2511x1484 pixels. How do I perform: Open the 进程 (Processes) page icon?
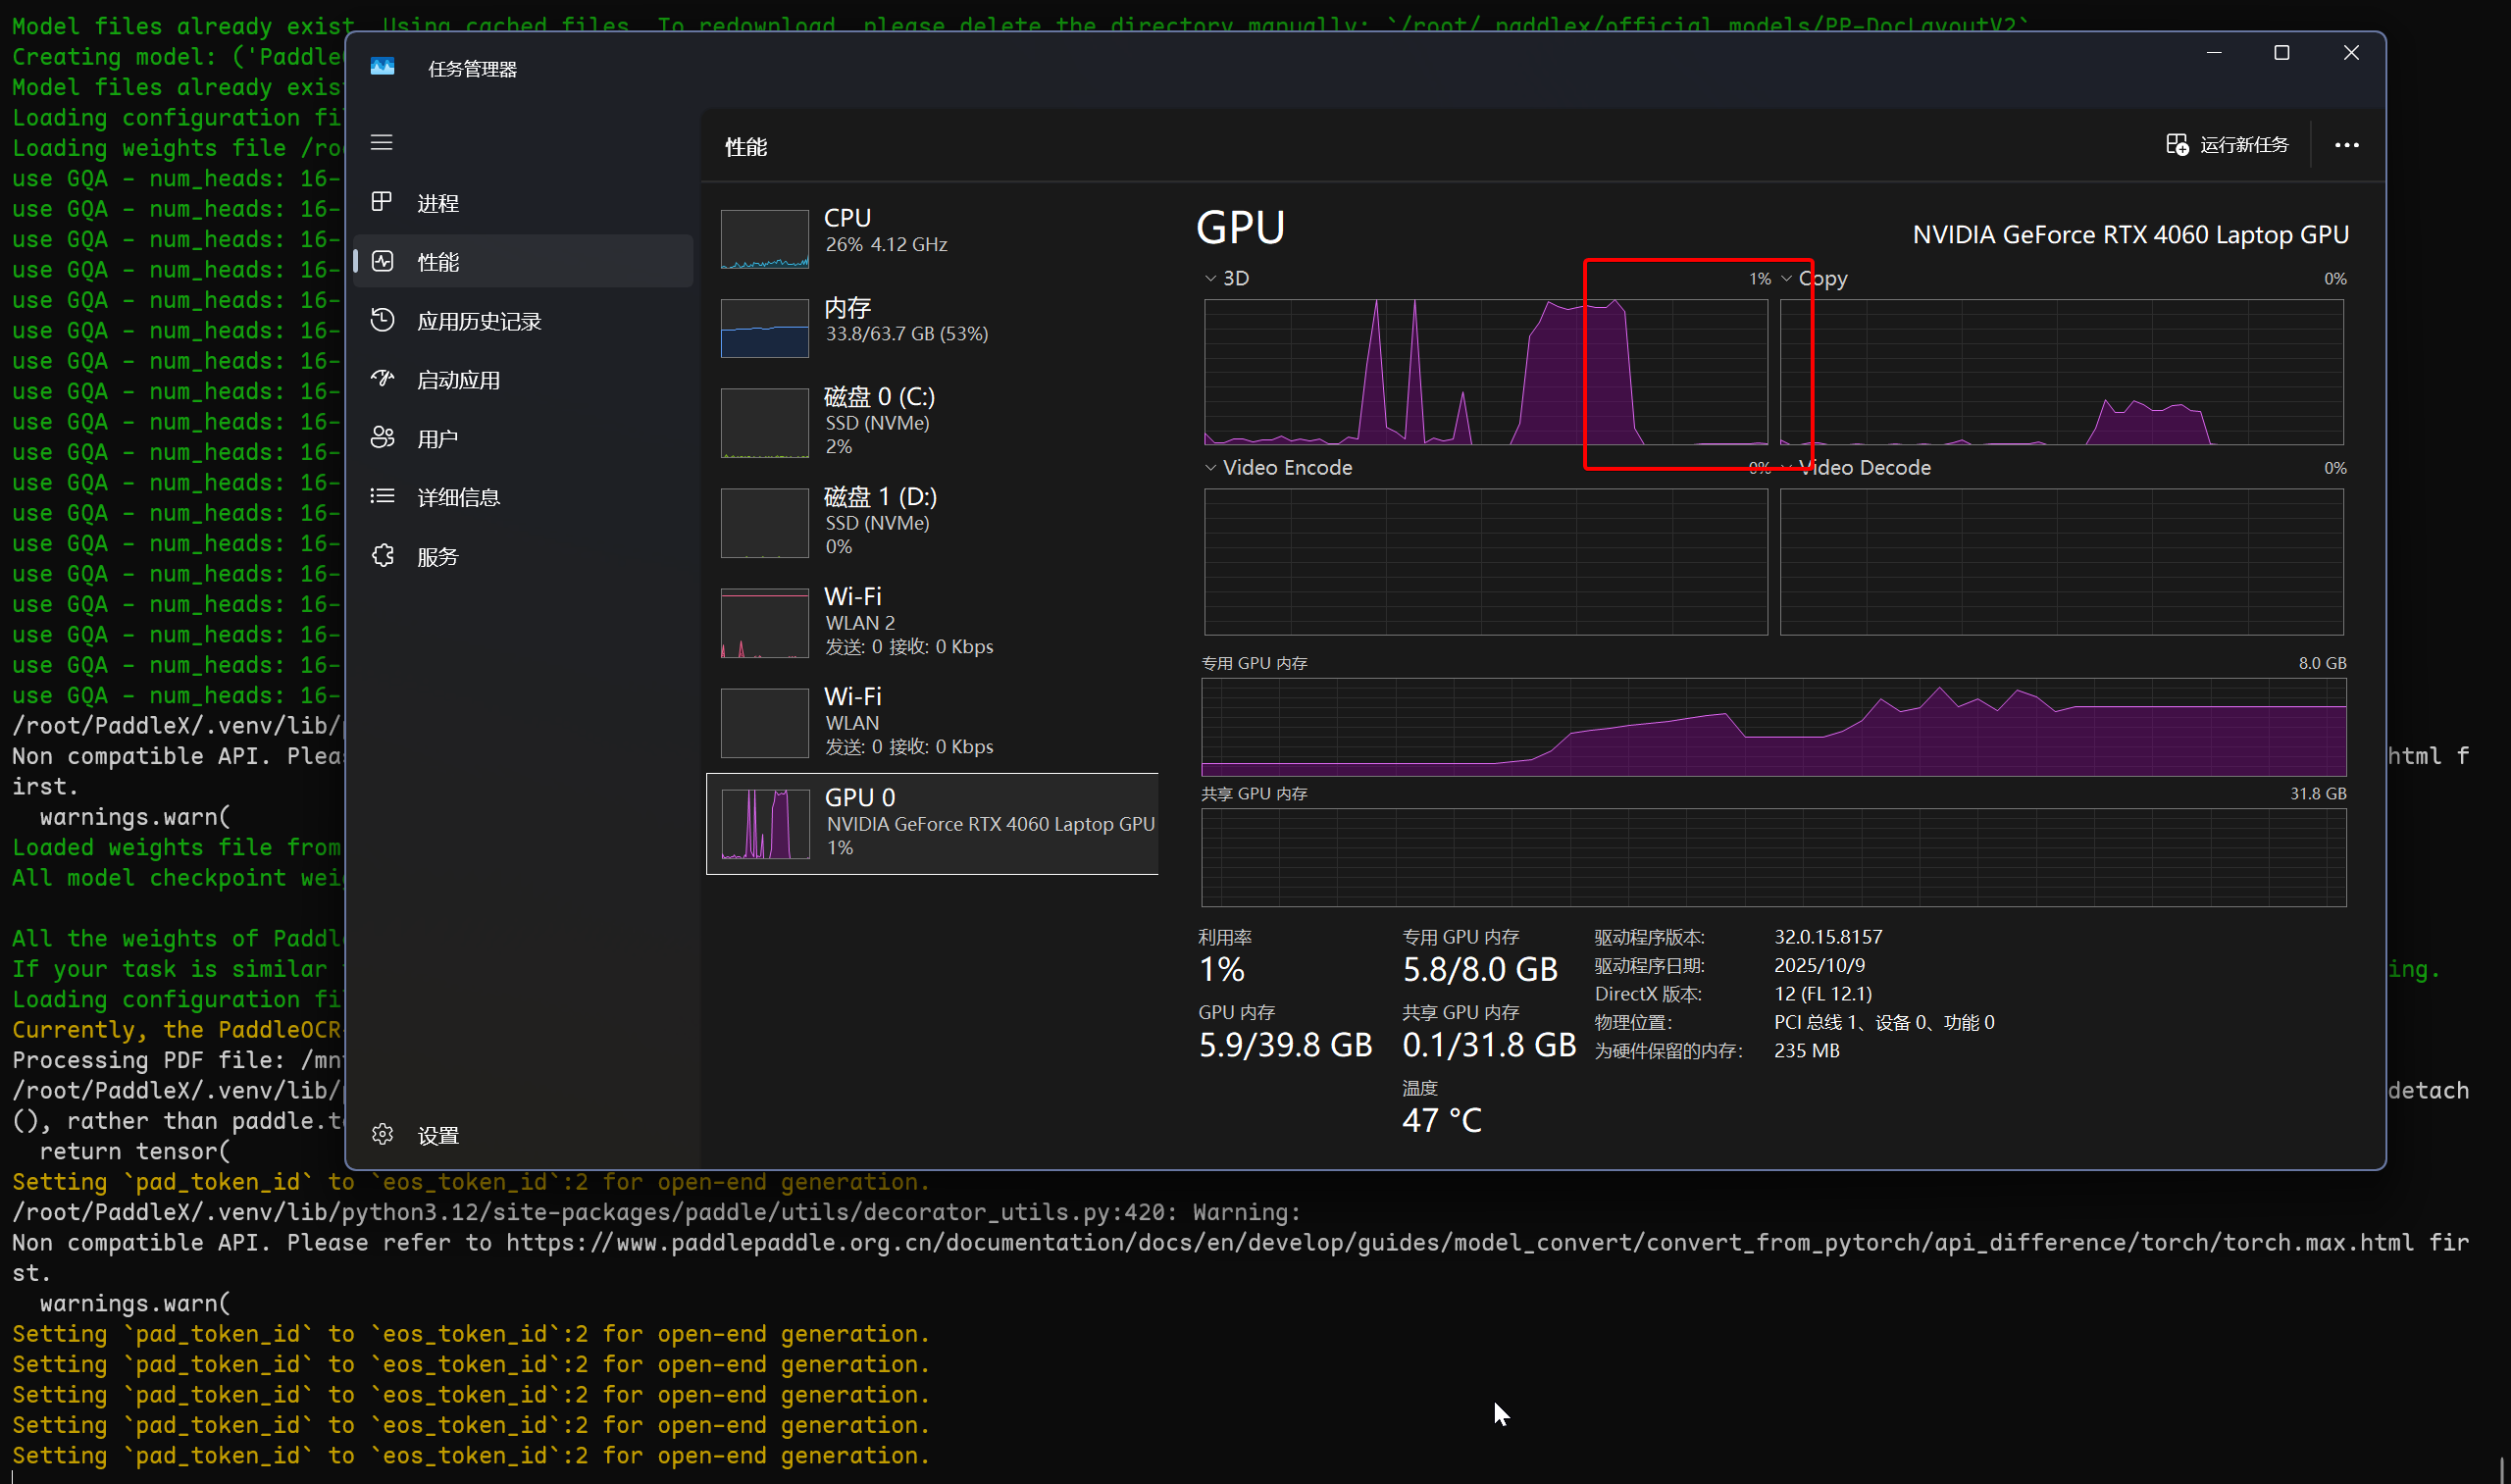381,202
